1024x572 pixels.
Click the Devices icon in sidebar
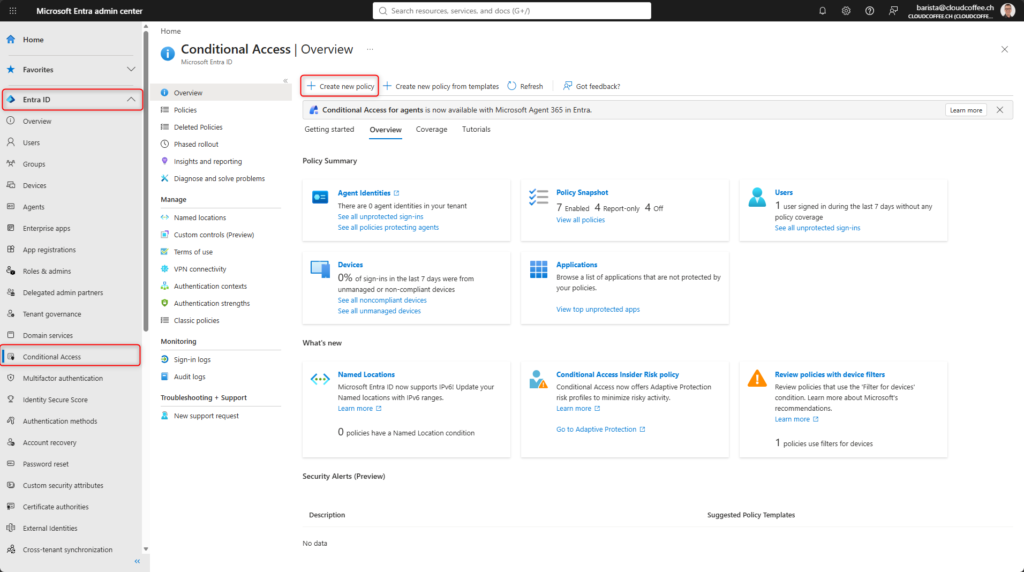[11, 185]
